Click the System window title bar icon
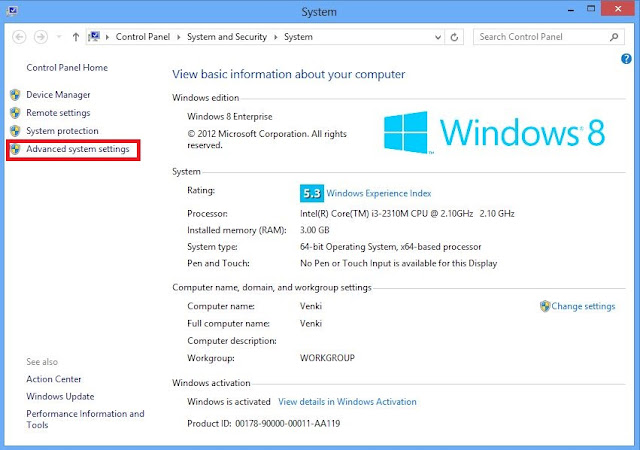The width and height of the screenshot is (640, 450). click(12, 10)
